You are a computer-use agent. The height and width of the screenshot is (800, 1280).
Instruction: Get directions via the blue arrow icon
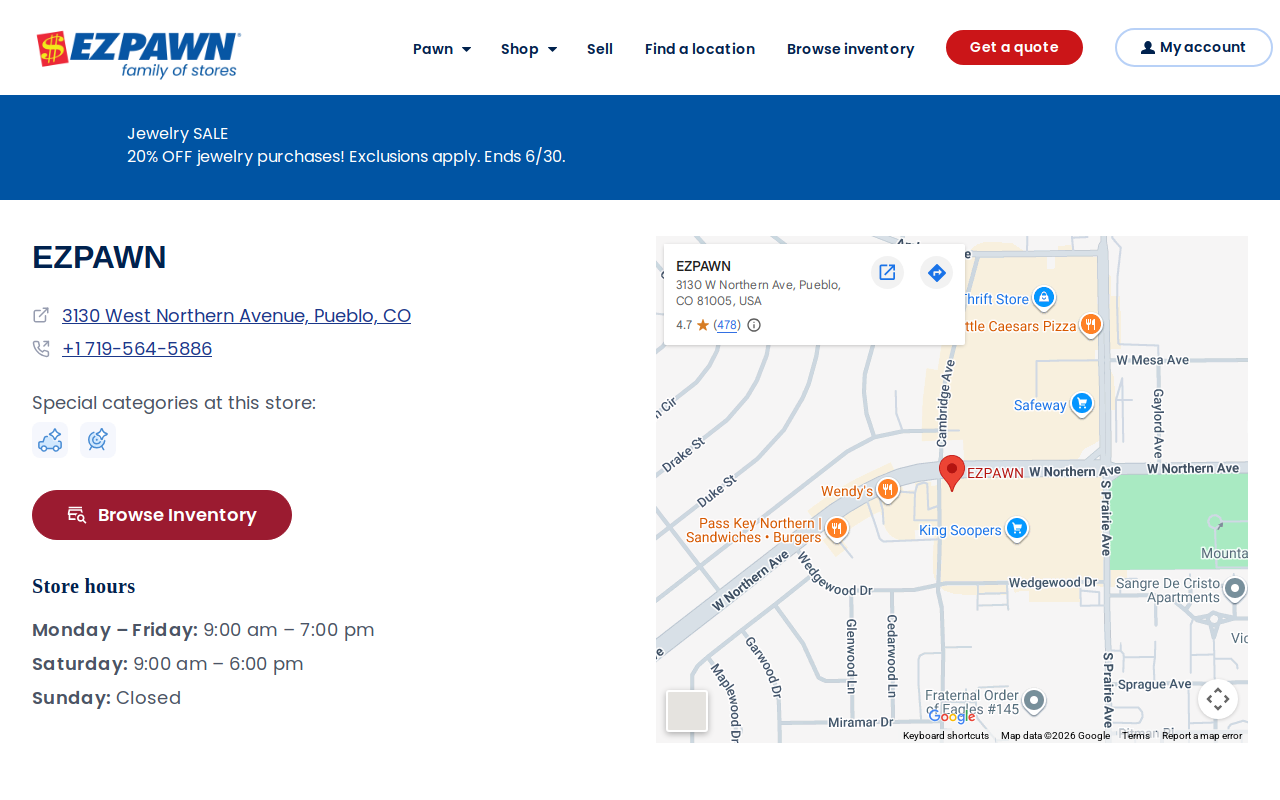936,272
